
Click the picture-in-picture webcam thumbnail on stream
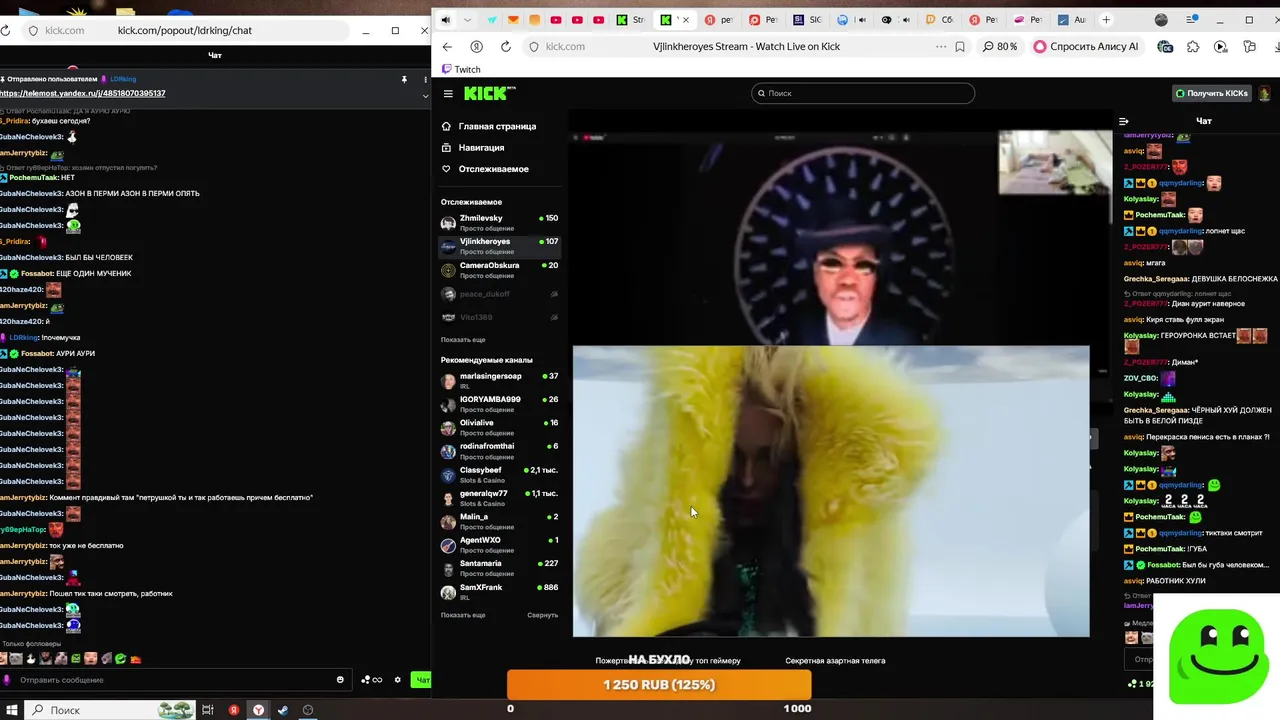pyautogui.click(x=1055, y=164)
